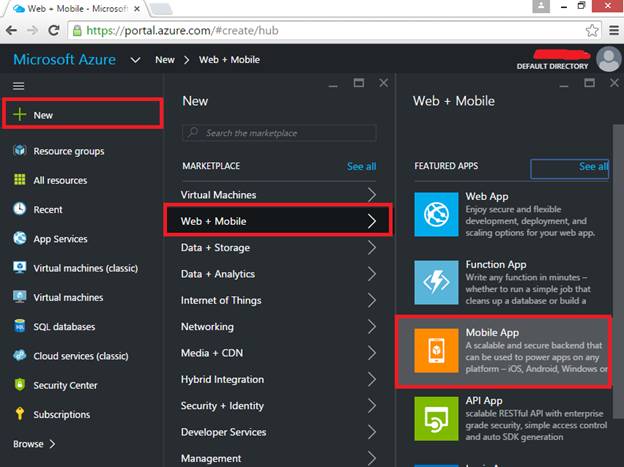
Task: Click the Subscriptions key icon
Action: (x=20, y=414)
